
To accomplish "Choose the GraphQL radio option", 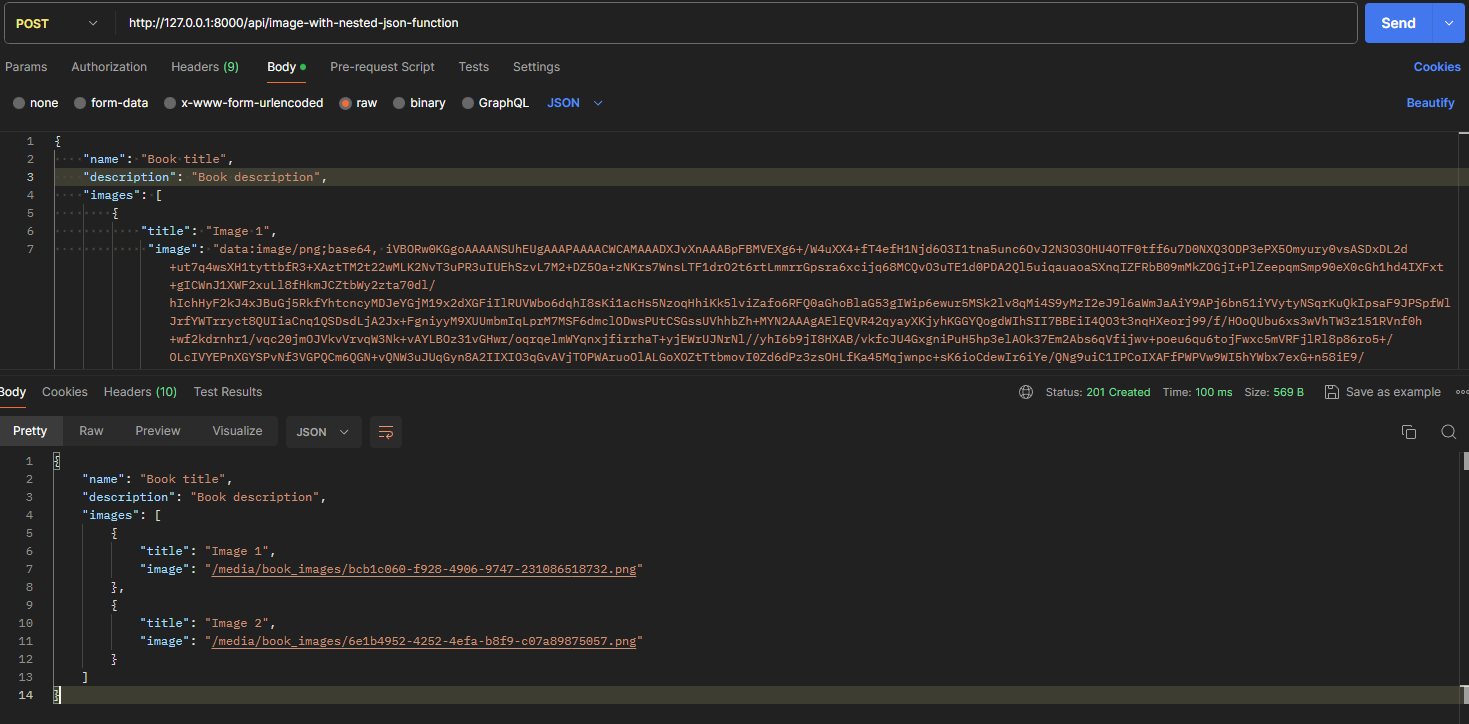I will pos(468,103).
